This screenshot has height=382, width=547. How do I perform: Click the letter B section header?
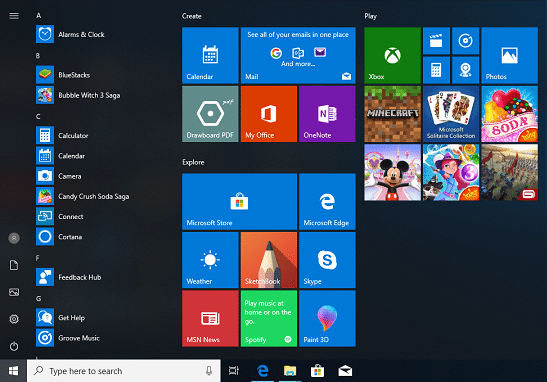coord(38,56)
